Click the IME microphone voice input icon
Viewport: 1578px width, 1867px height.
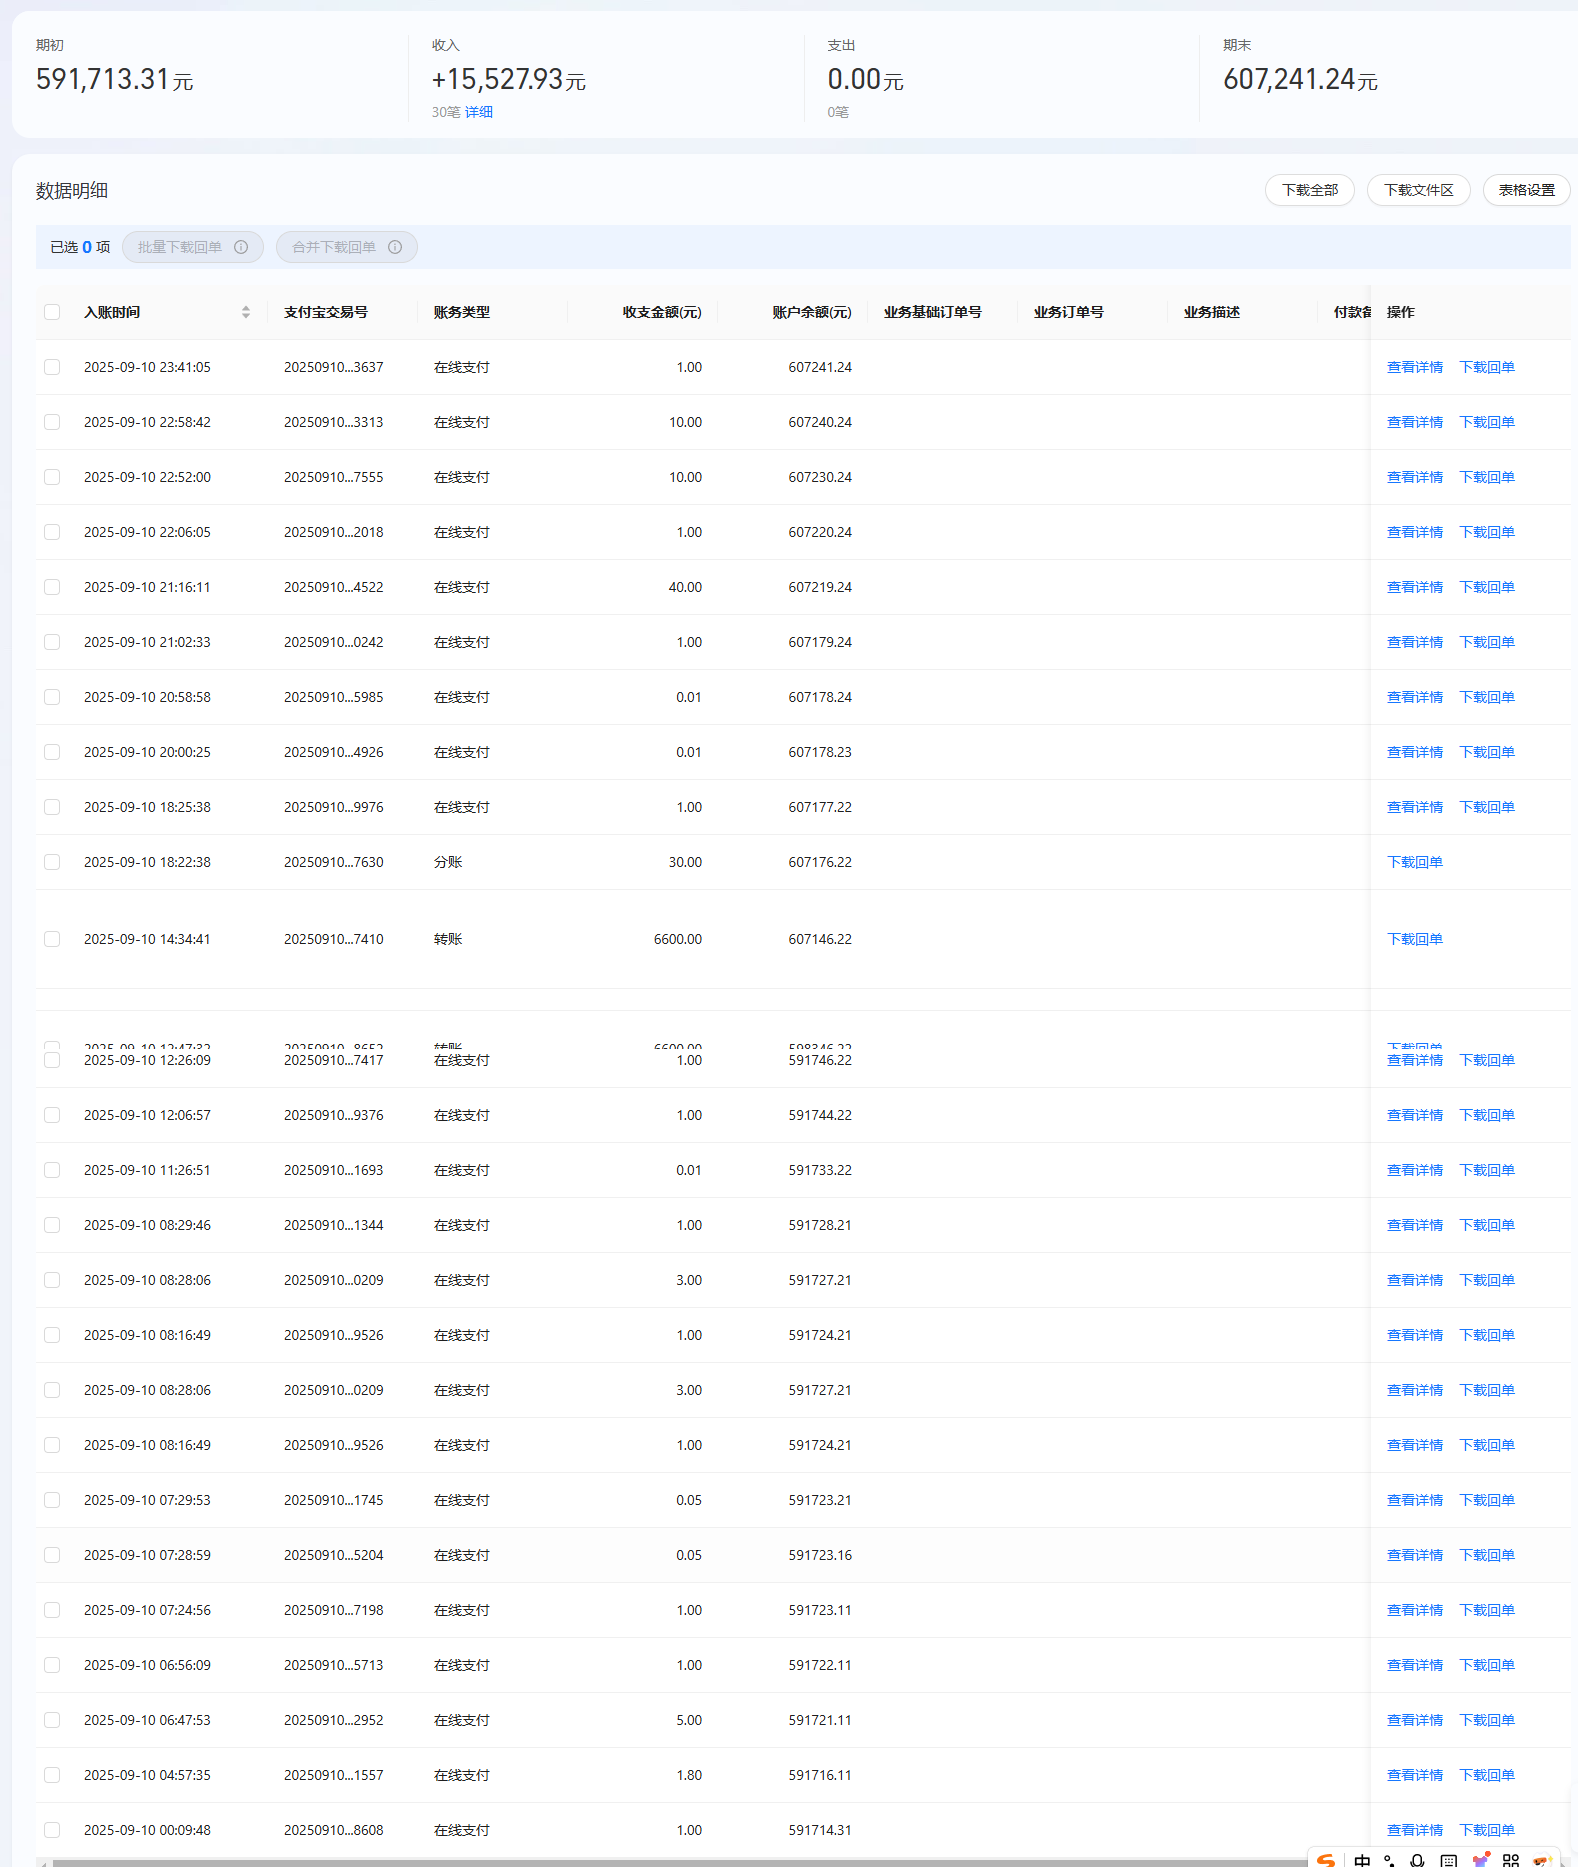coord(1417,1860)
